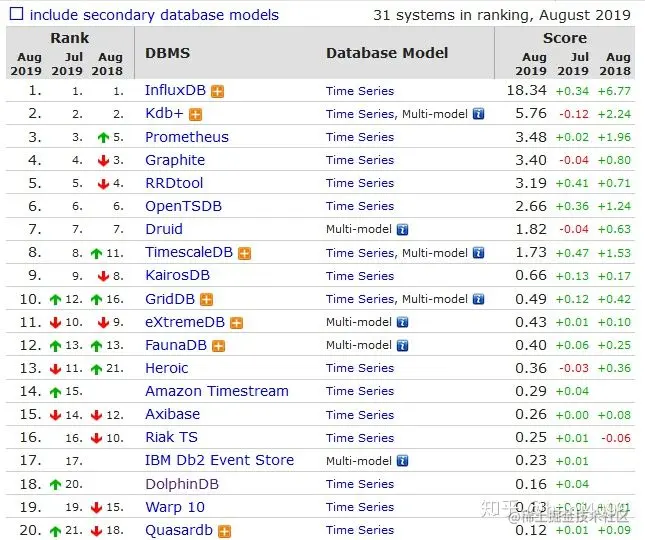Click the red down arrow in Riak TS row
Screen dimensions: 645x540
(x=96, y=438)
